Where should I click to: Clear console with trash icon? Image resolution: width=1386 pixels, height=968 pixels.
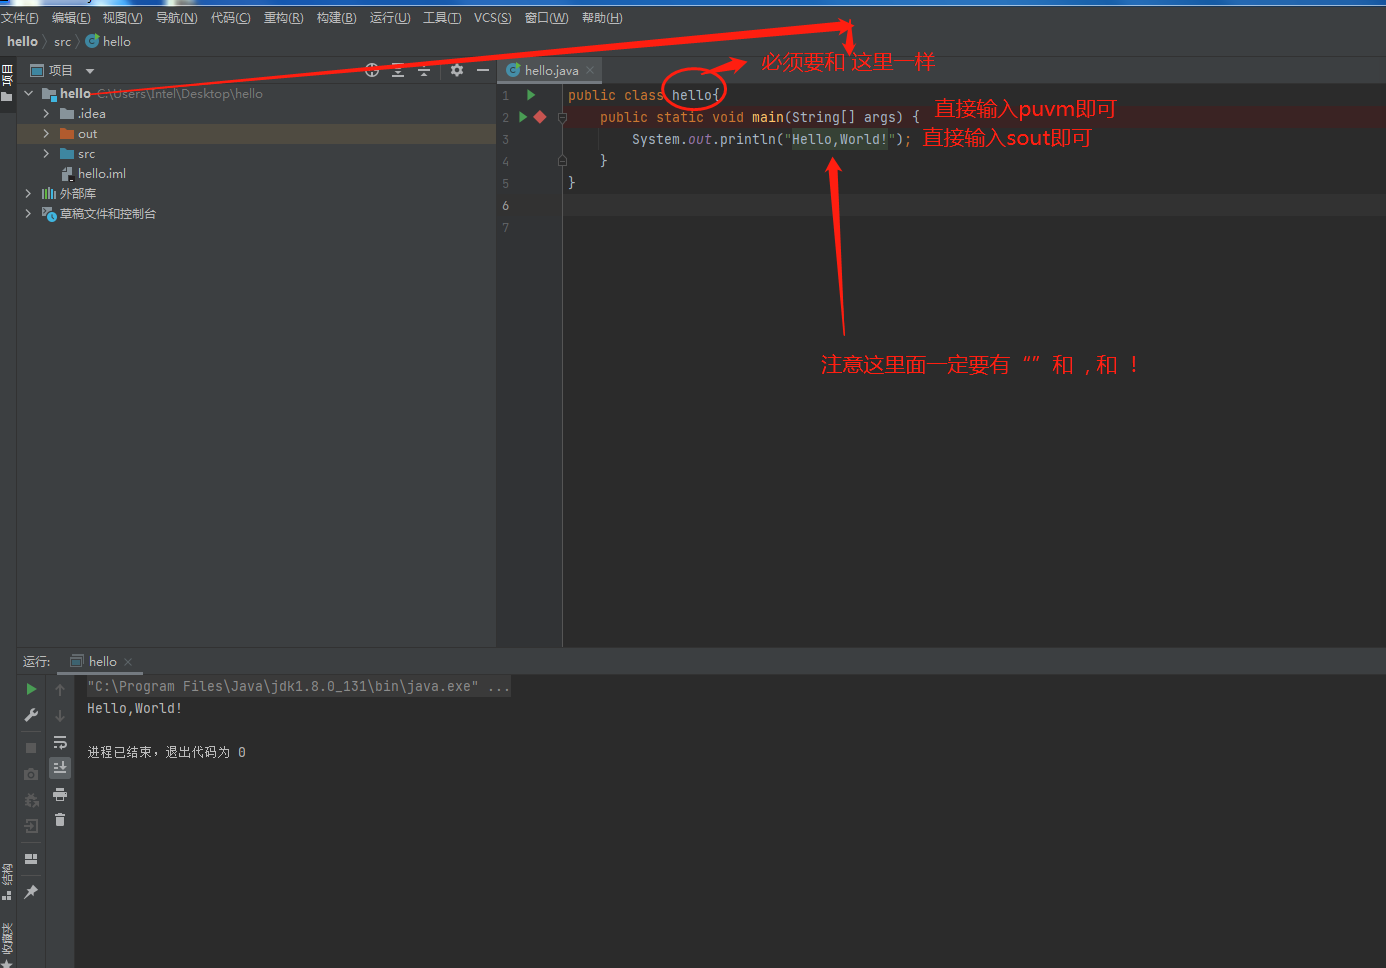click(60, 820)
